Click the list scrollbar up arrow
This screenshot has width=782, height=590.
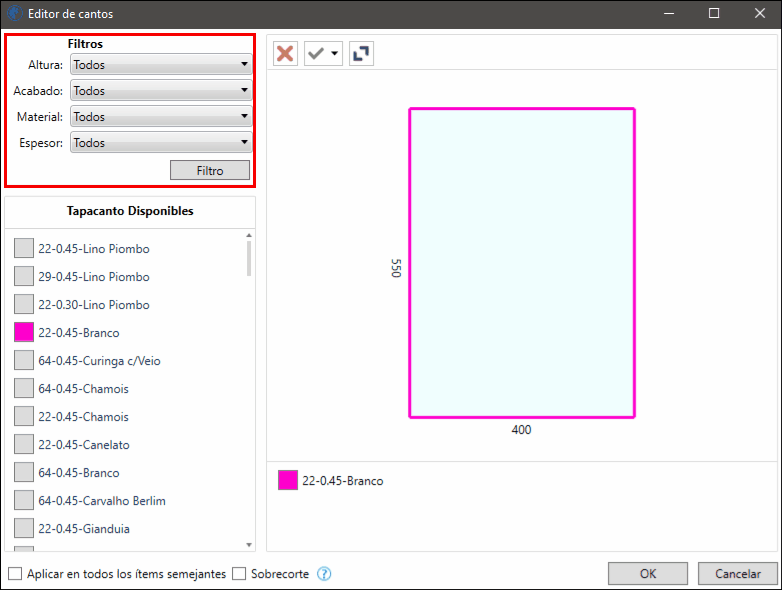pos(249,235)
